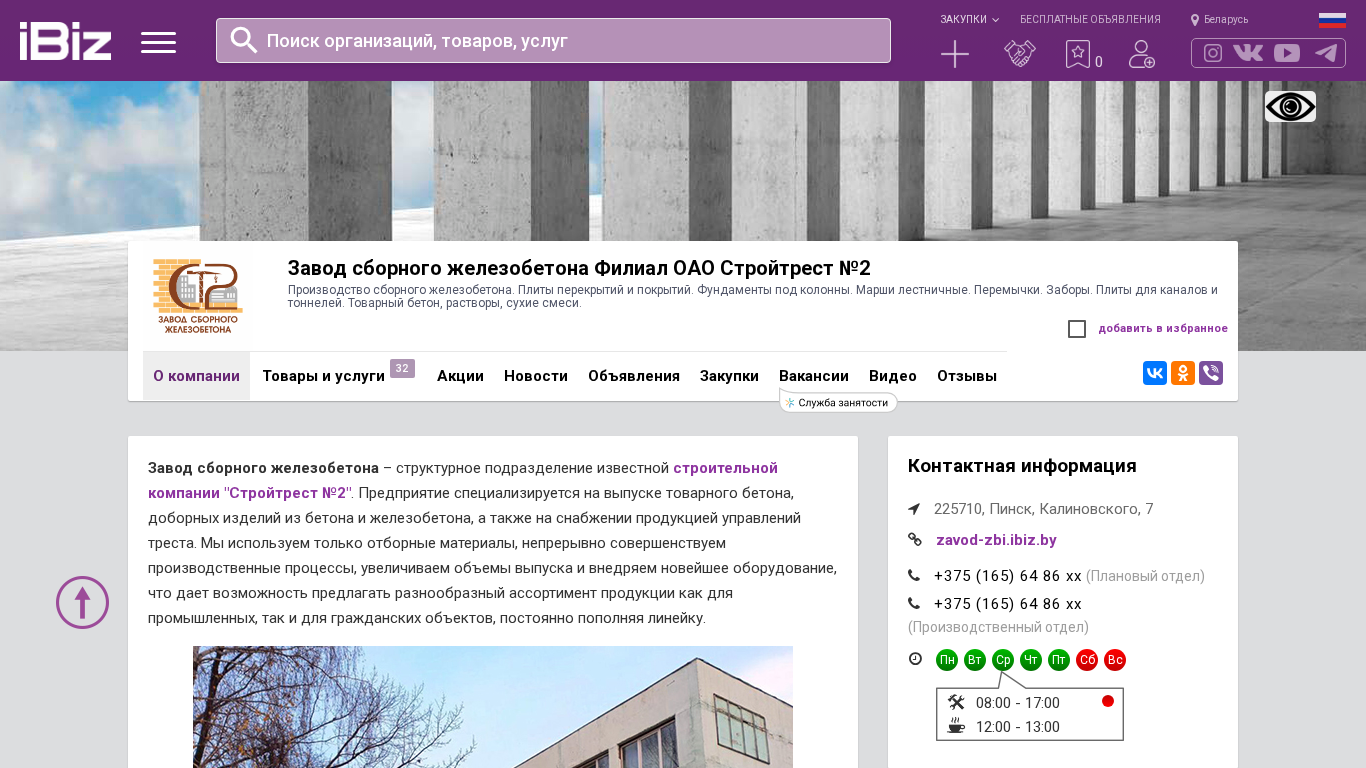
Task: Open YouTube icon in header
Action: (x=1287, y=53)
